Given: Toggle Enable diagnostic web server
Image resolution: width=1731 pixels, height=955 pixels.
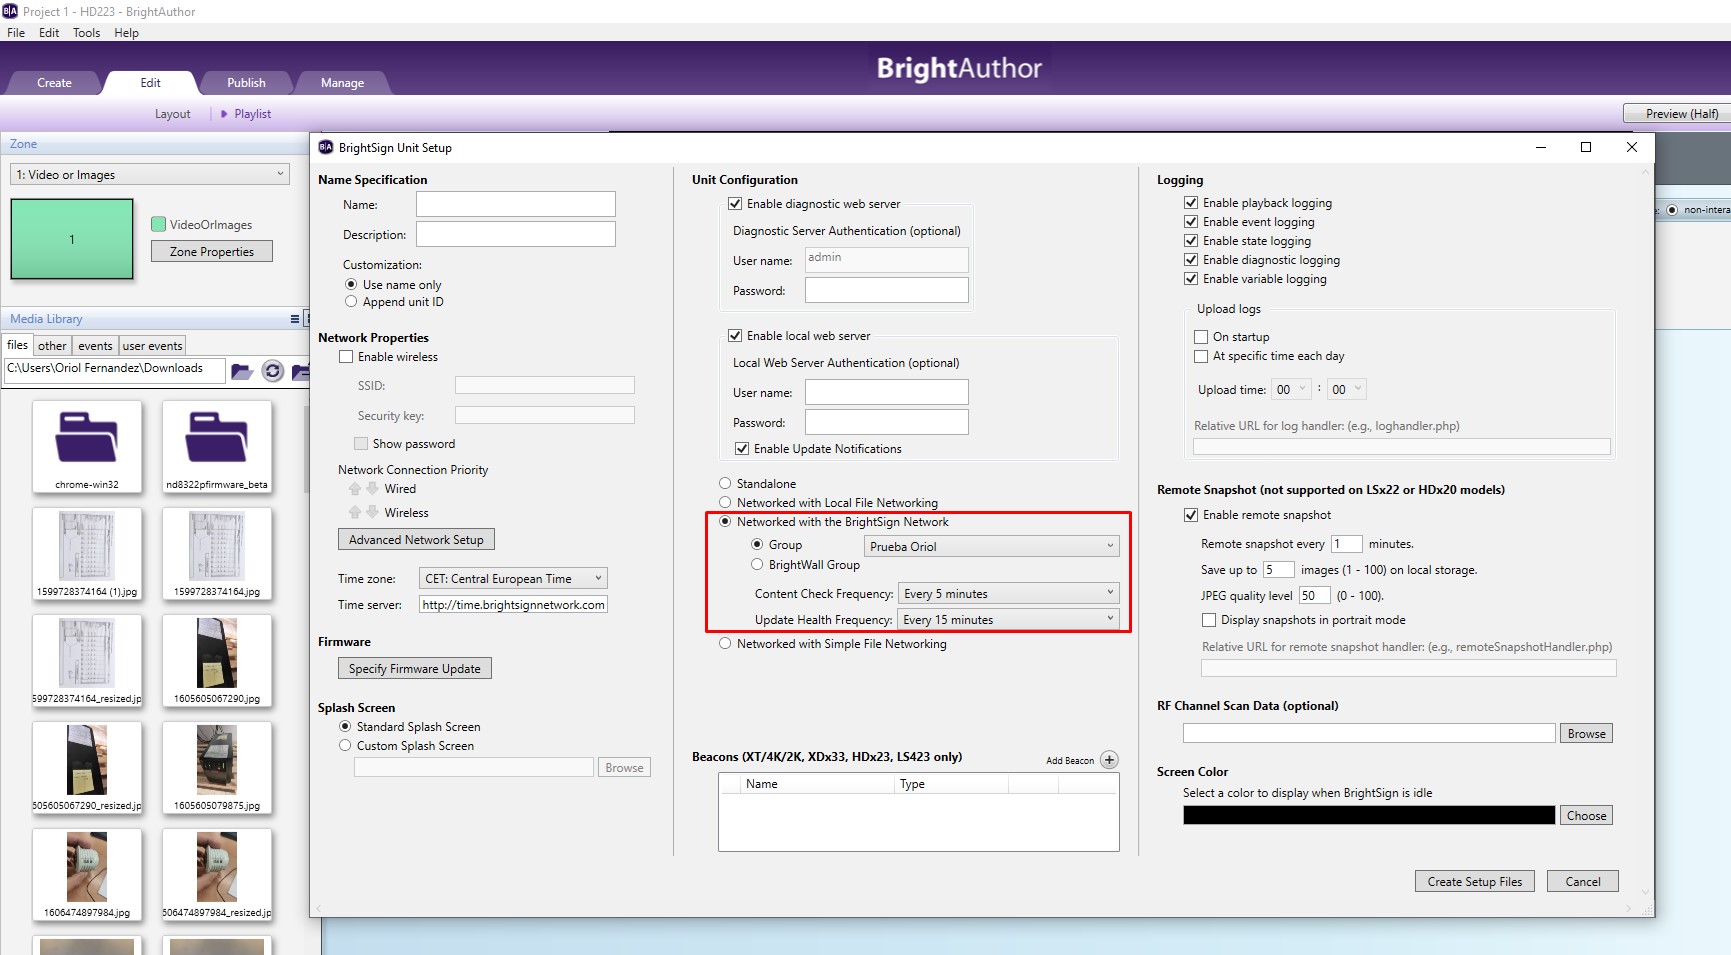Looking at the screenshot, I should pyautogui.click(x=735, y=204).
